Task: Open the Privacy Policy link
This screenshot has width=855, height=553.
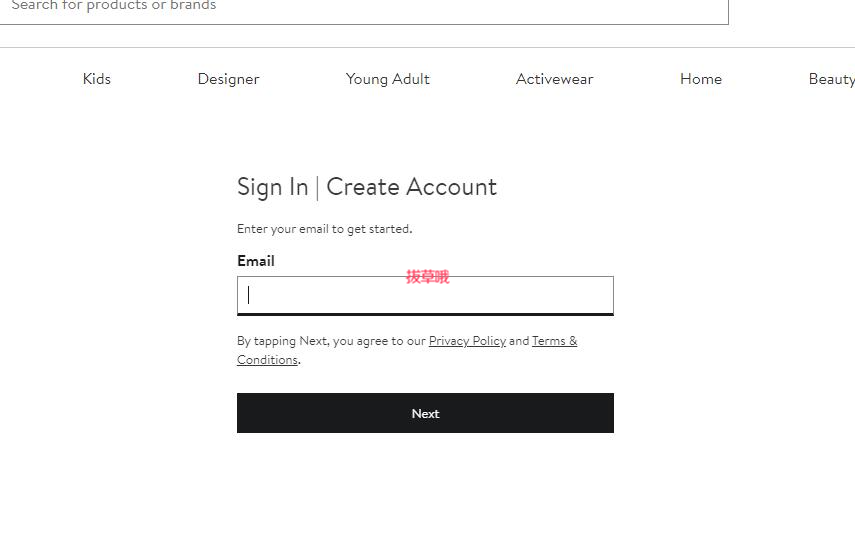Action: coord(467,341)
